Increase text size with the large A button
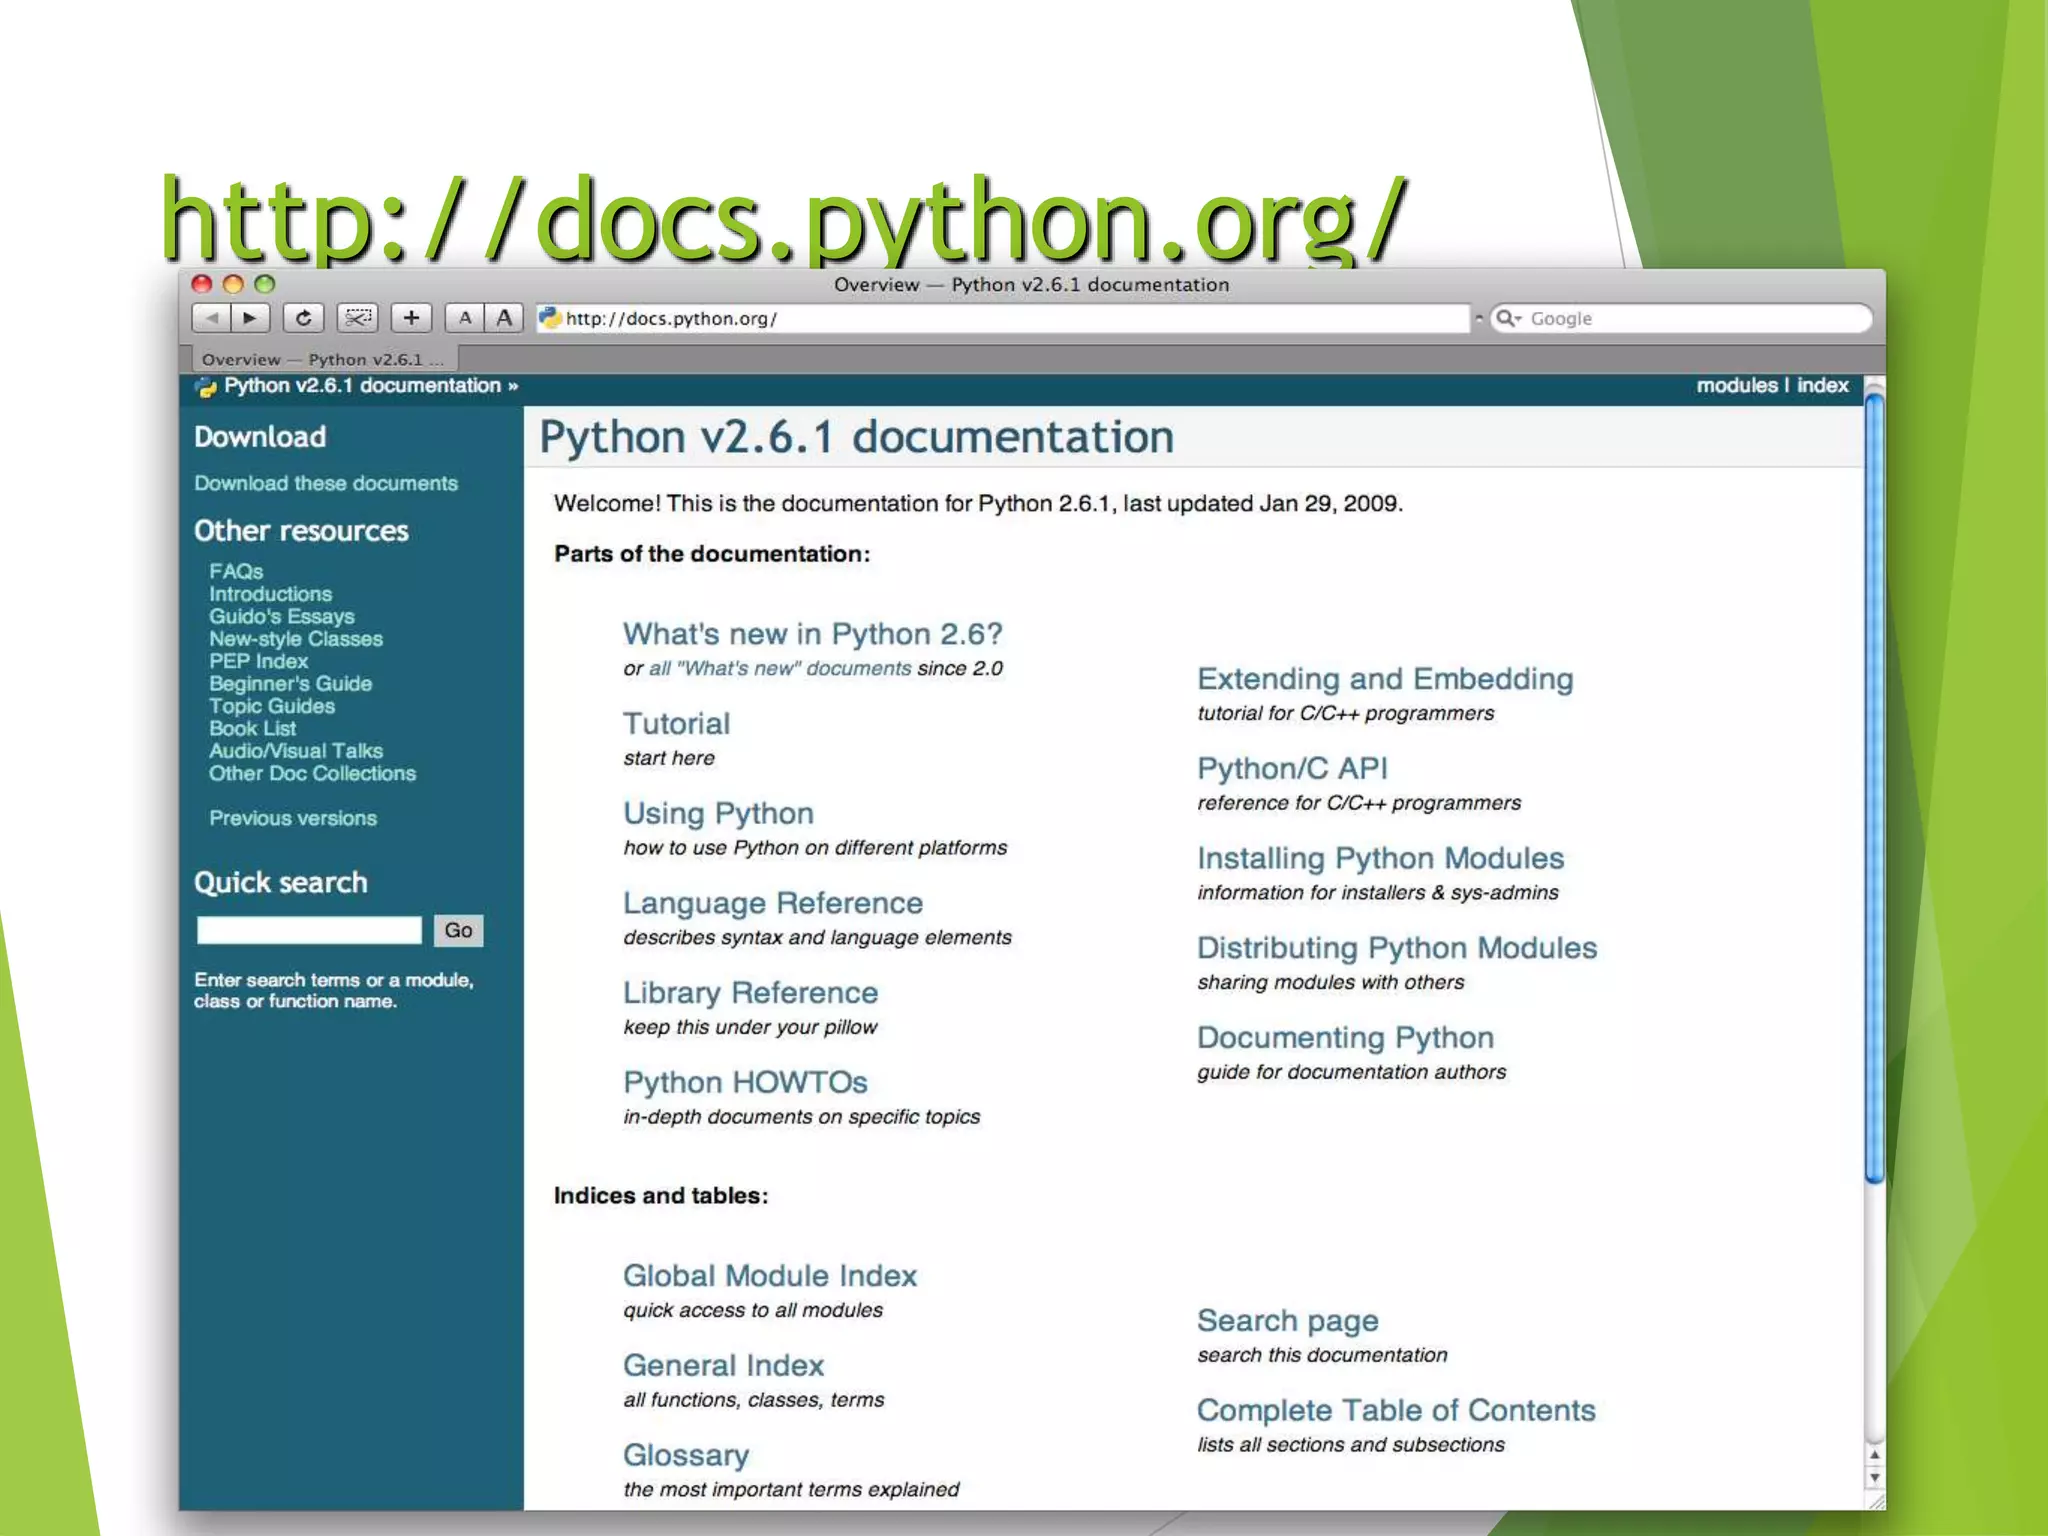Viewport: 2048px width, 1536px height. pyautogui.click(x=504, y=318)
